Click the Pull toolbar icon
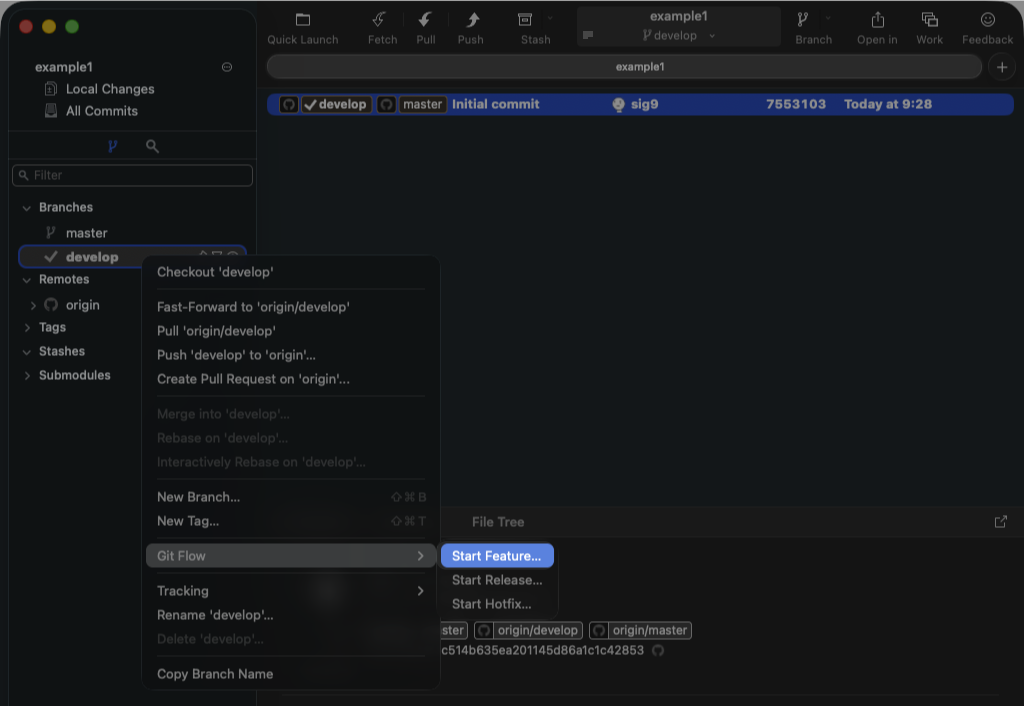 point(425,20)
